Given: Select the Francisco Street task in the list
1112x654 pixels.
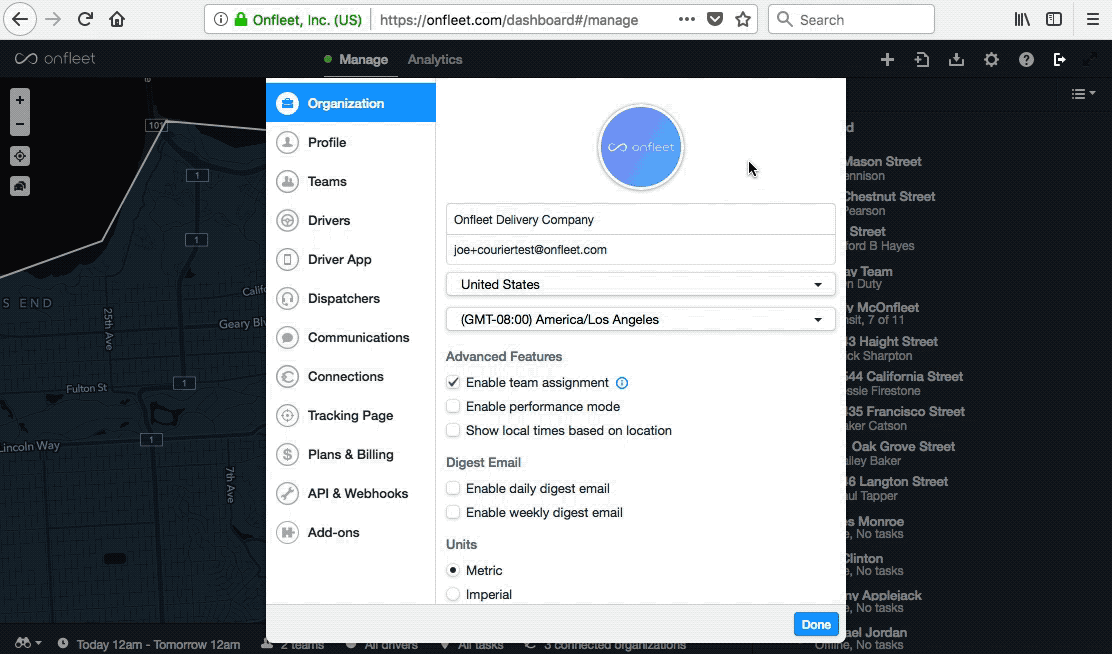Looking at the screenshot, I should point(905,418).
